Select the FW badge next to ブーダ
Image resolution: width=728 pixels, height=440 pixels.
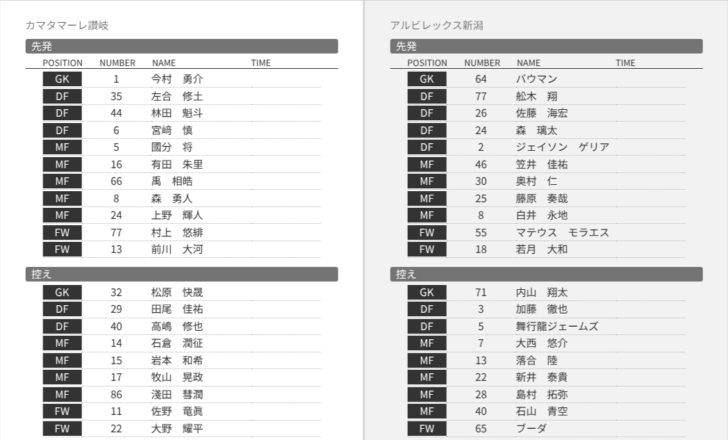[x=426, y=428]
